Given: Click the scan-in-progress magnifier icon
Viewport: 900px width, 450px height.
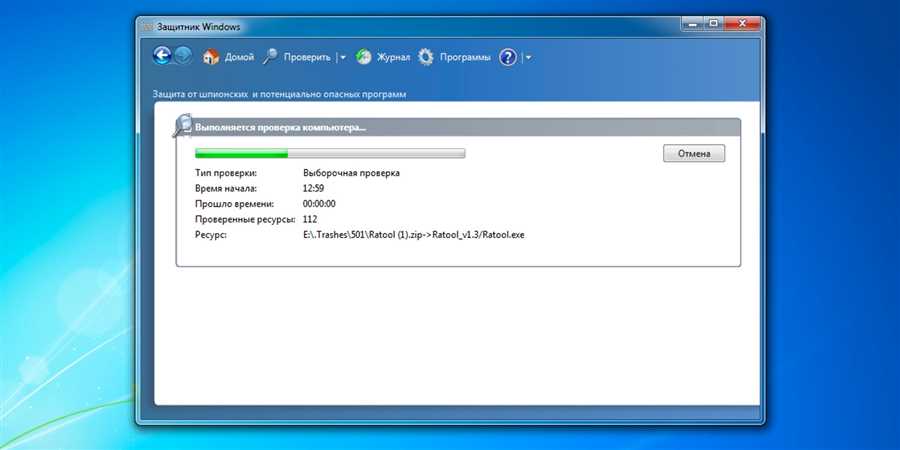Looking at the screenshot, I should click(183, 126).
